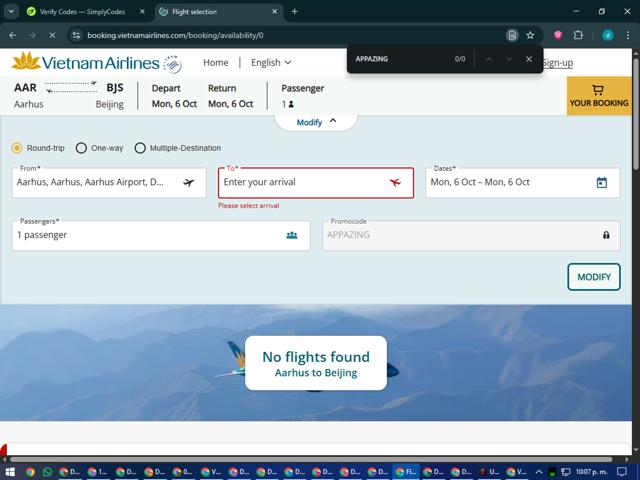Open YOUR BOOKING cart
Image resolution: width=640 pixels, height=480 pixels.
(599, 96)
